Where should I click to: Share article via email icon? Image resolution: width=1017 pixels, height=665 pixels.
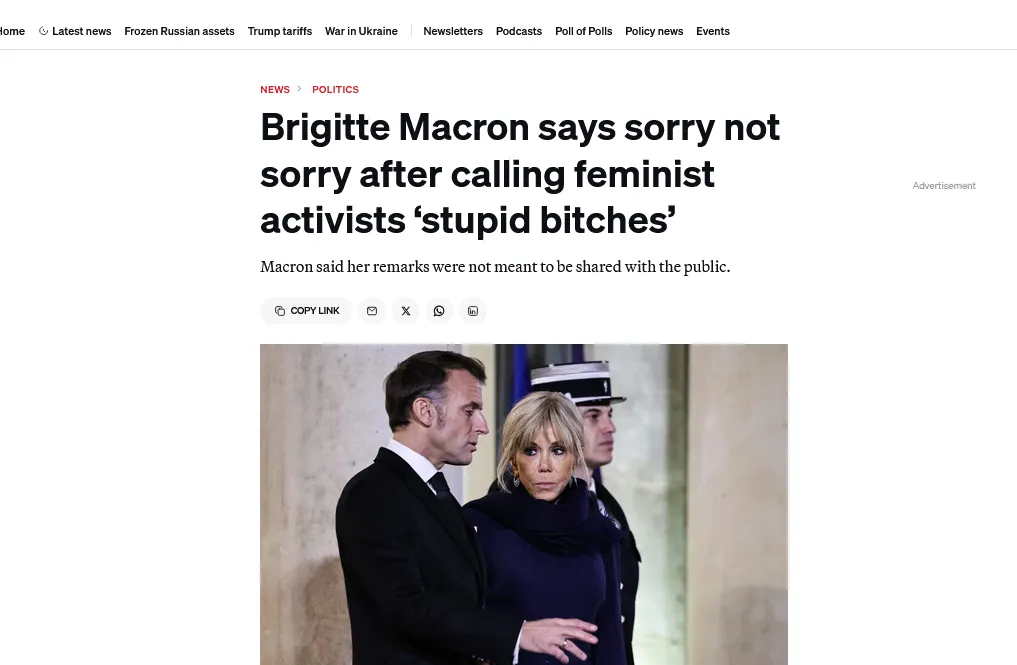click(372, 311)
